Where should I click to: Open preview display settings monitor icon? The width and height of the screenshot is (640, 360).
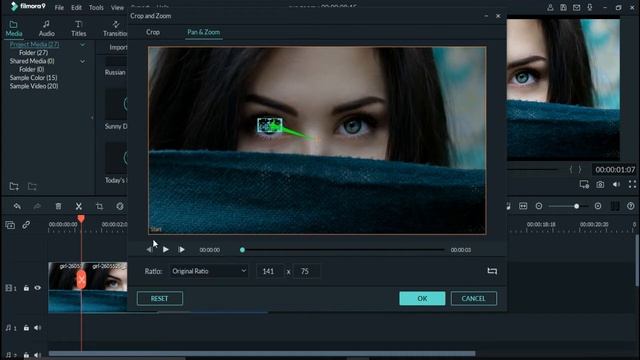[584, 185]
